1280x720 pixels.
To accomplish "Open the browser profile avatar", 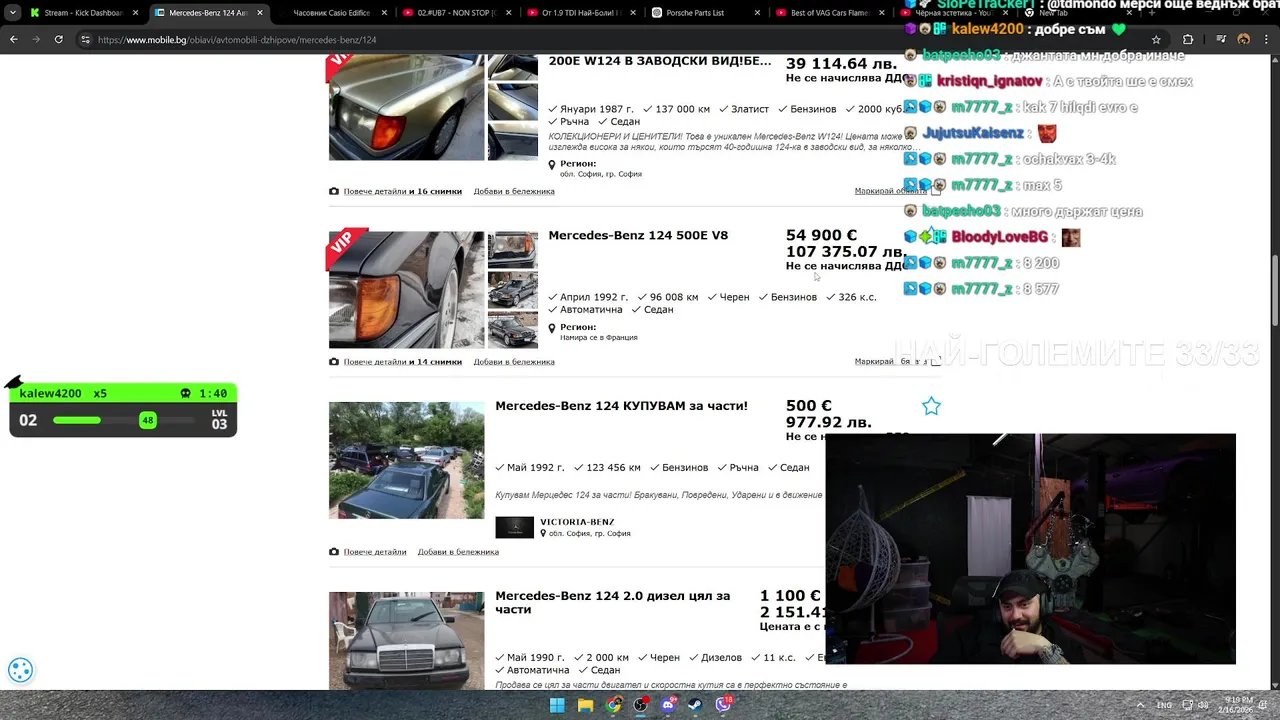I will 1244,40.
